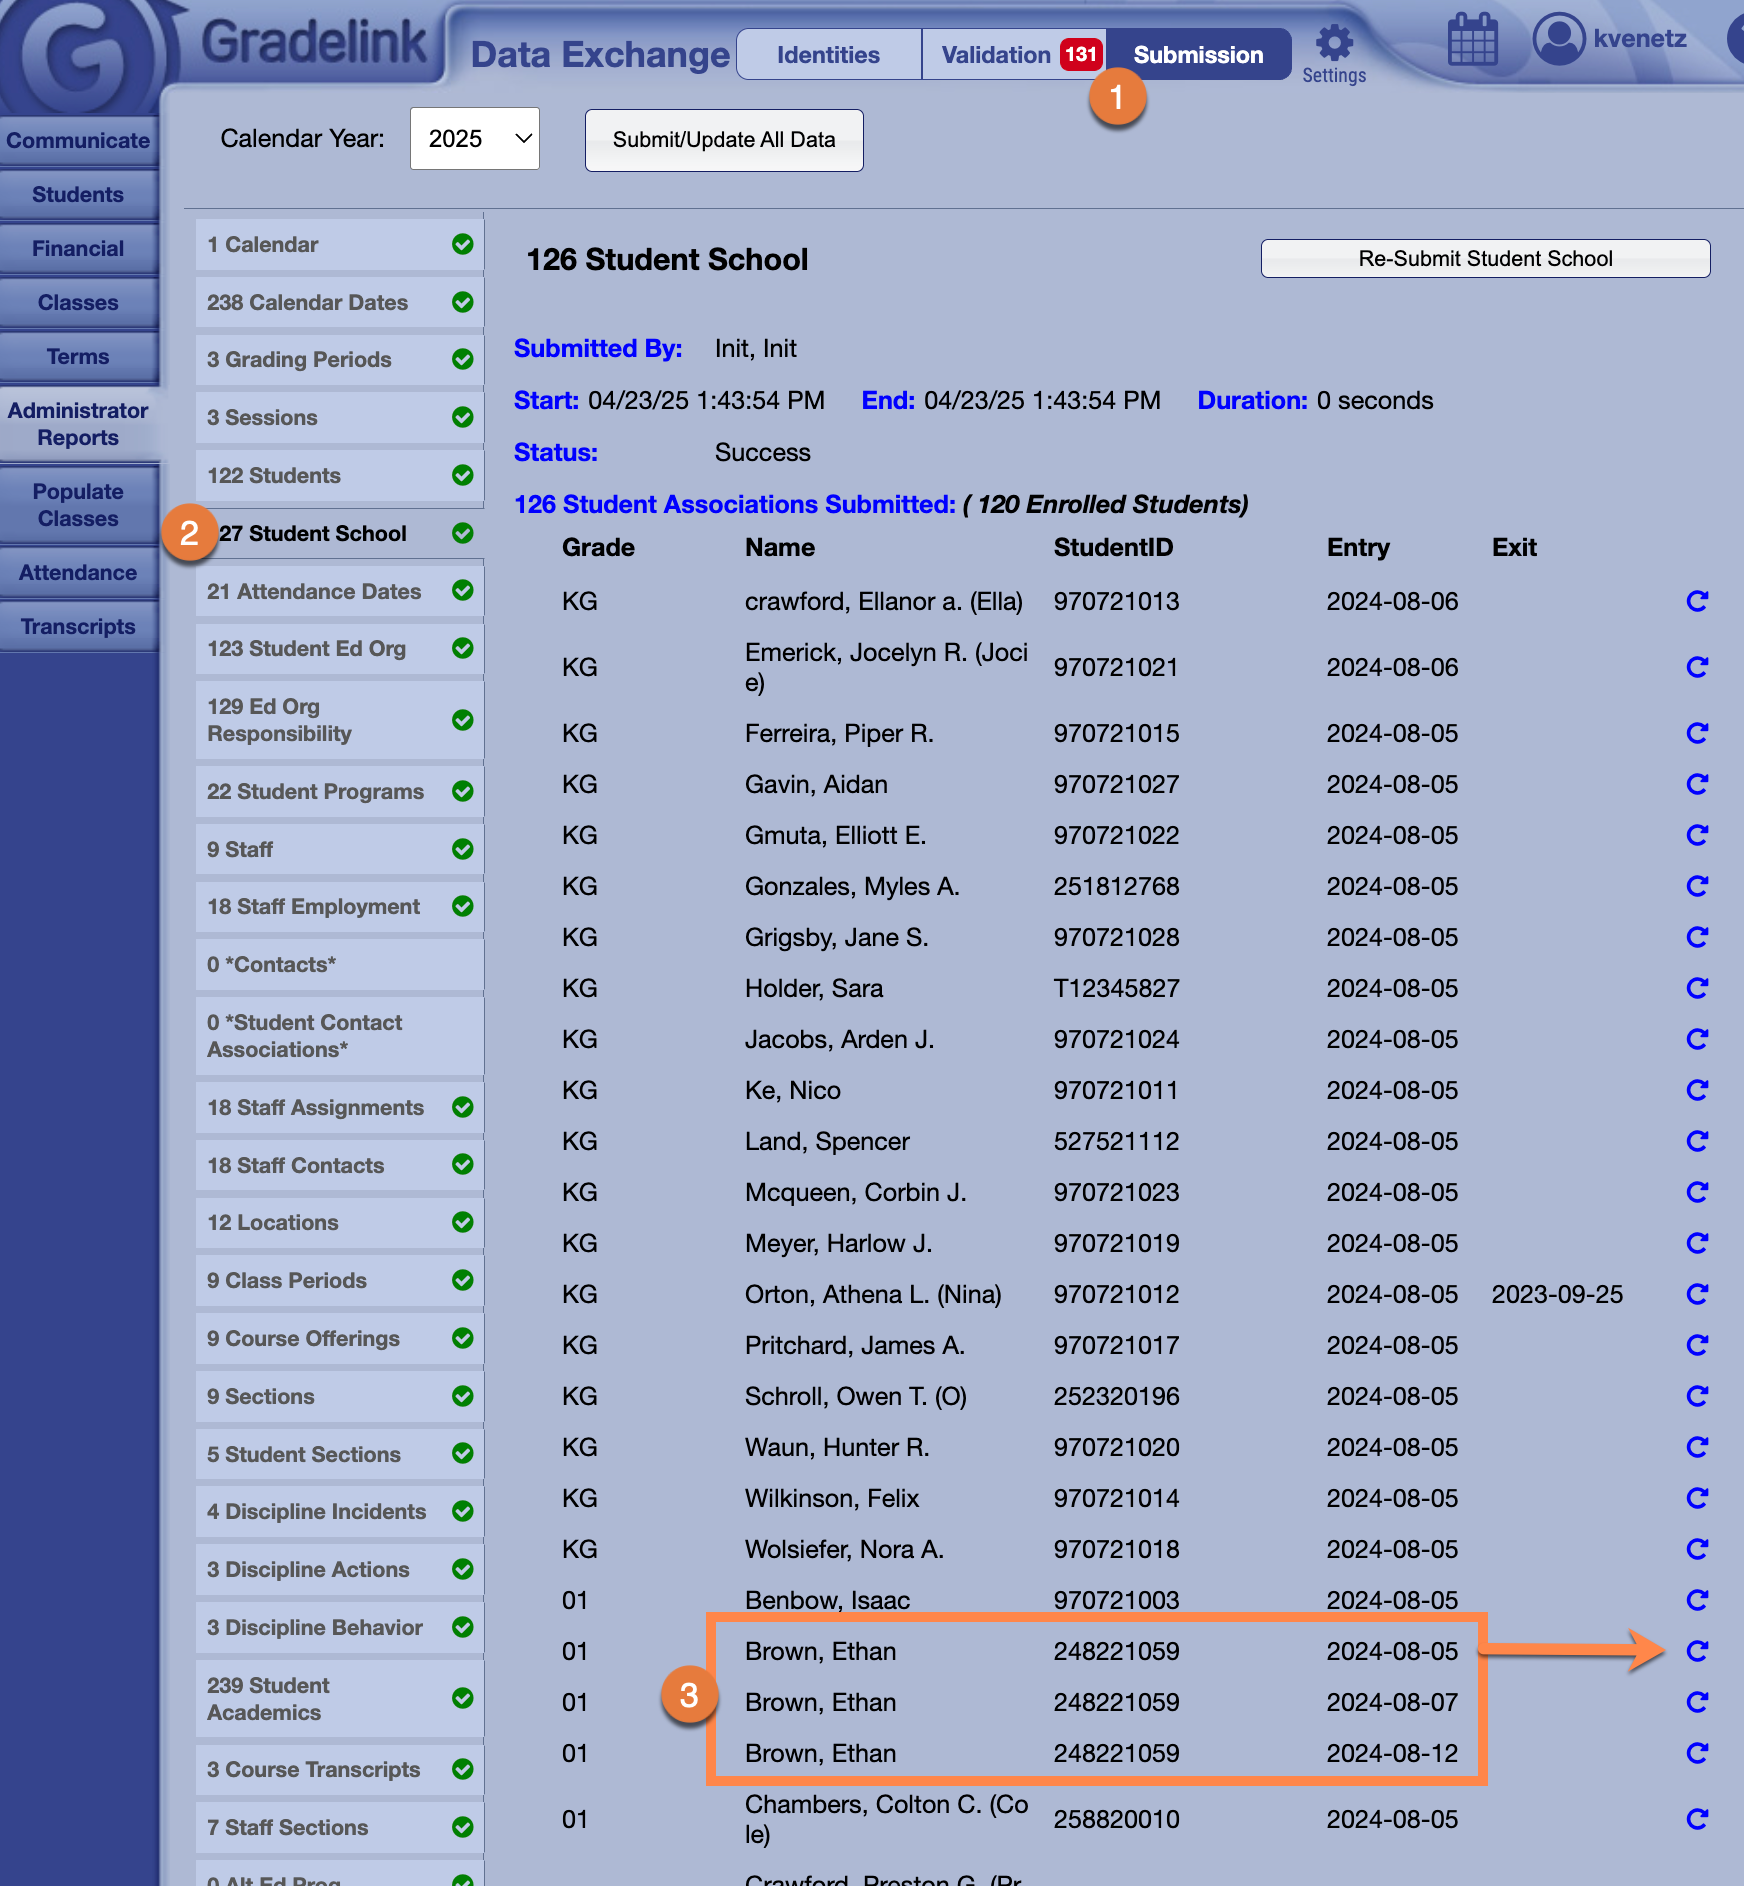The image size is (1744, 1886).
Task: Resubmit Orton, Athena L. record
Action: 1696,1294
